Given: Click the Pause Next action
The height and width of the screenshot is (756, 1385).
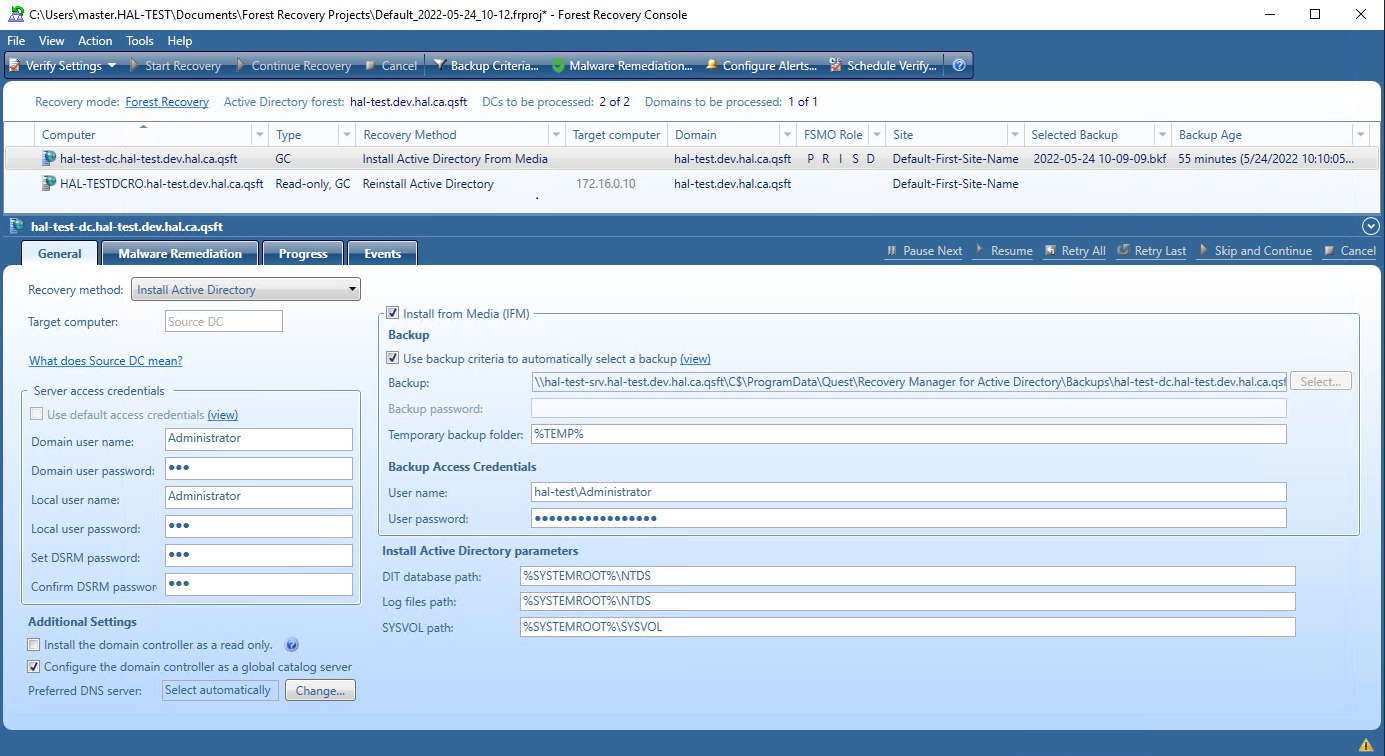Looking at the screenshot, I should pos(924,251).
